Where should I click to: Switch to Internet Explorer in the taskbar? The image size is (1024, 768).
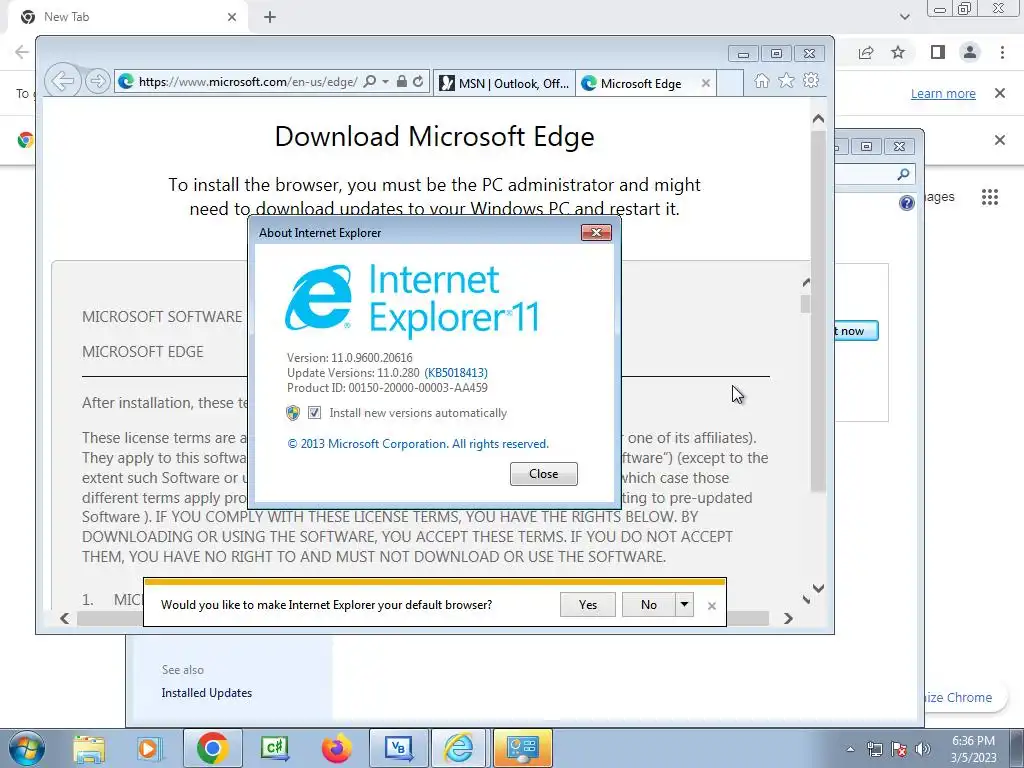pos(460,748)
